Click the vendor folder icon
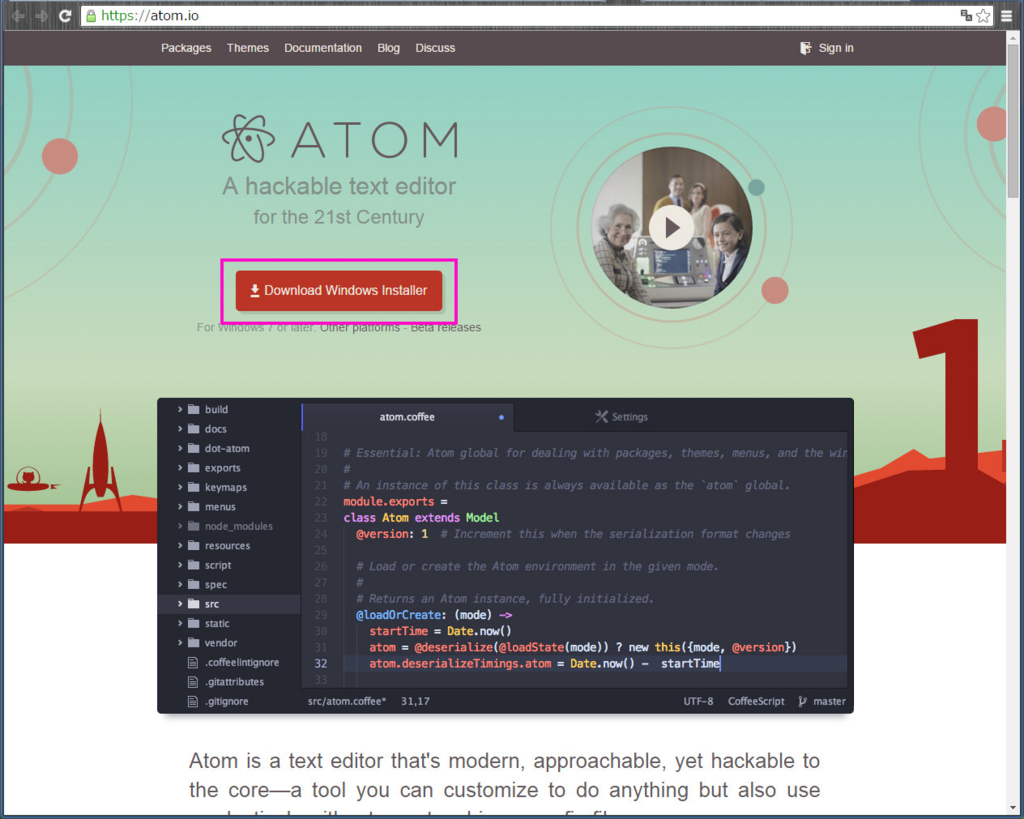This screenshot has height=819, width=1024. pos(193,643)
